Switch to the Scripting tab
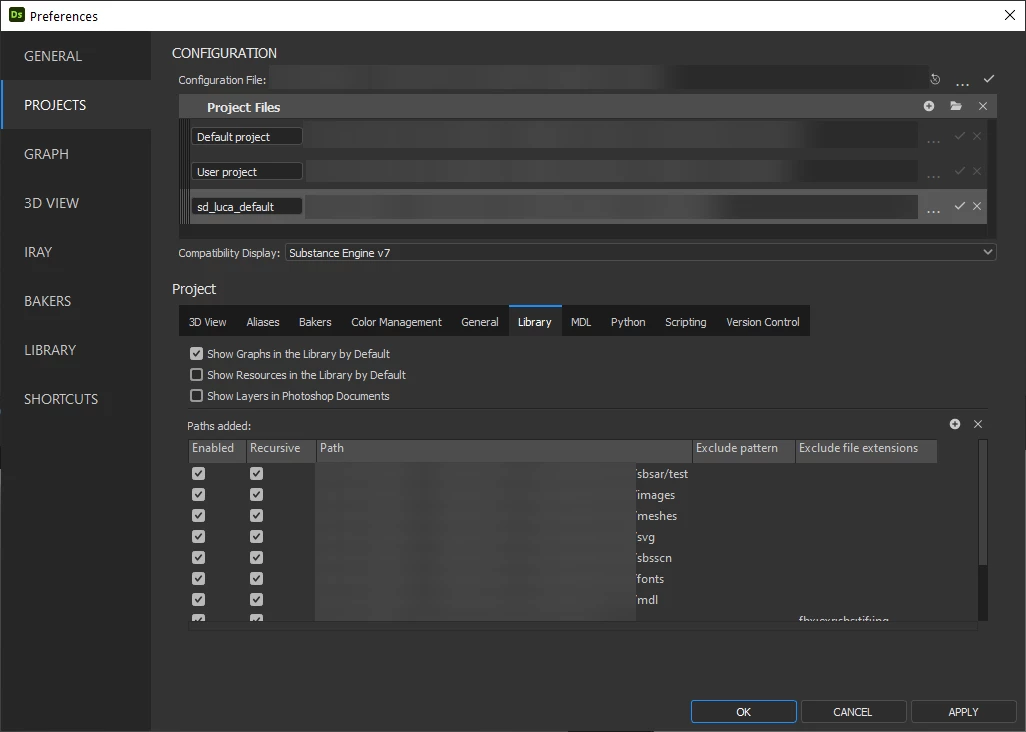This screenshot has height=732, width=1026. coord(686,322)
